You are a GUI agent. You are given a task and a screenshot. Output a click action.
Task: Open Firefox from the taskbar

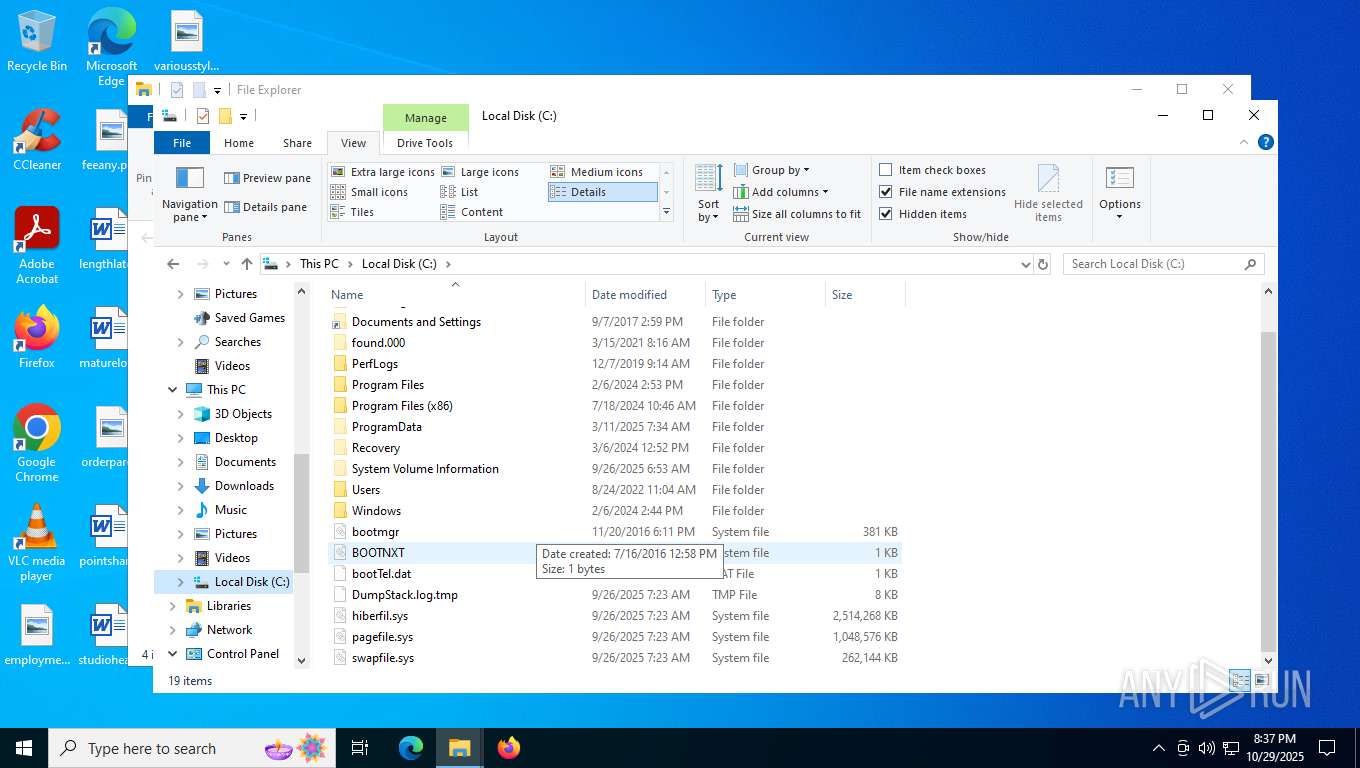509,747
